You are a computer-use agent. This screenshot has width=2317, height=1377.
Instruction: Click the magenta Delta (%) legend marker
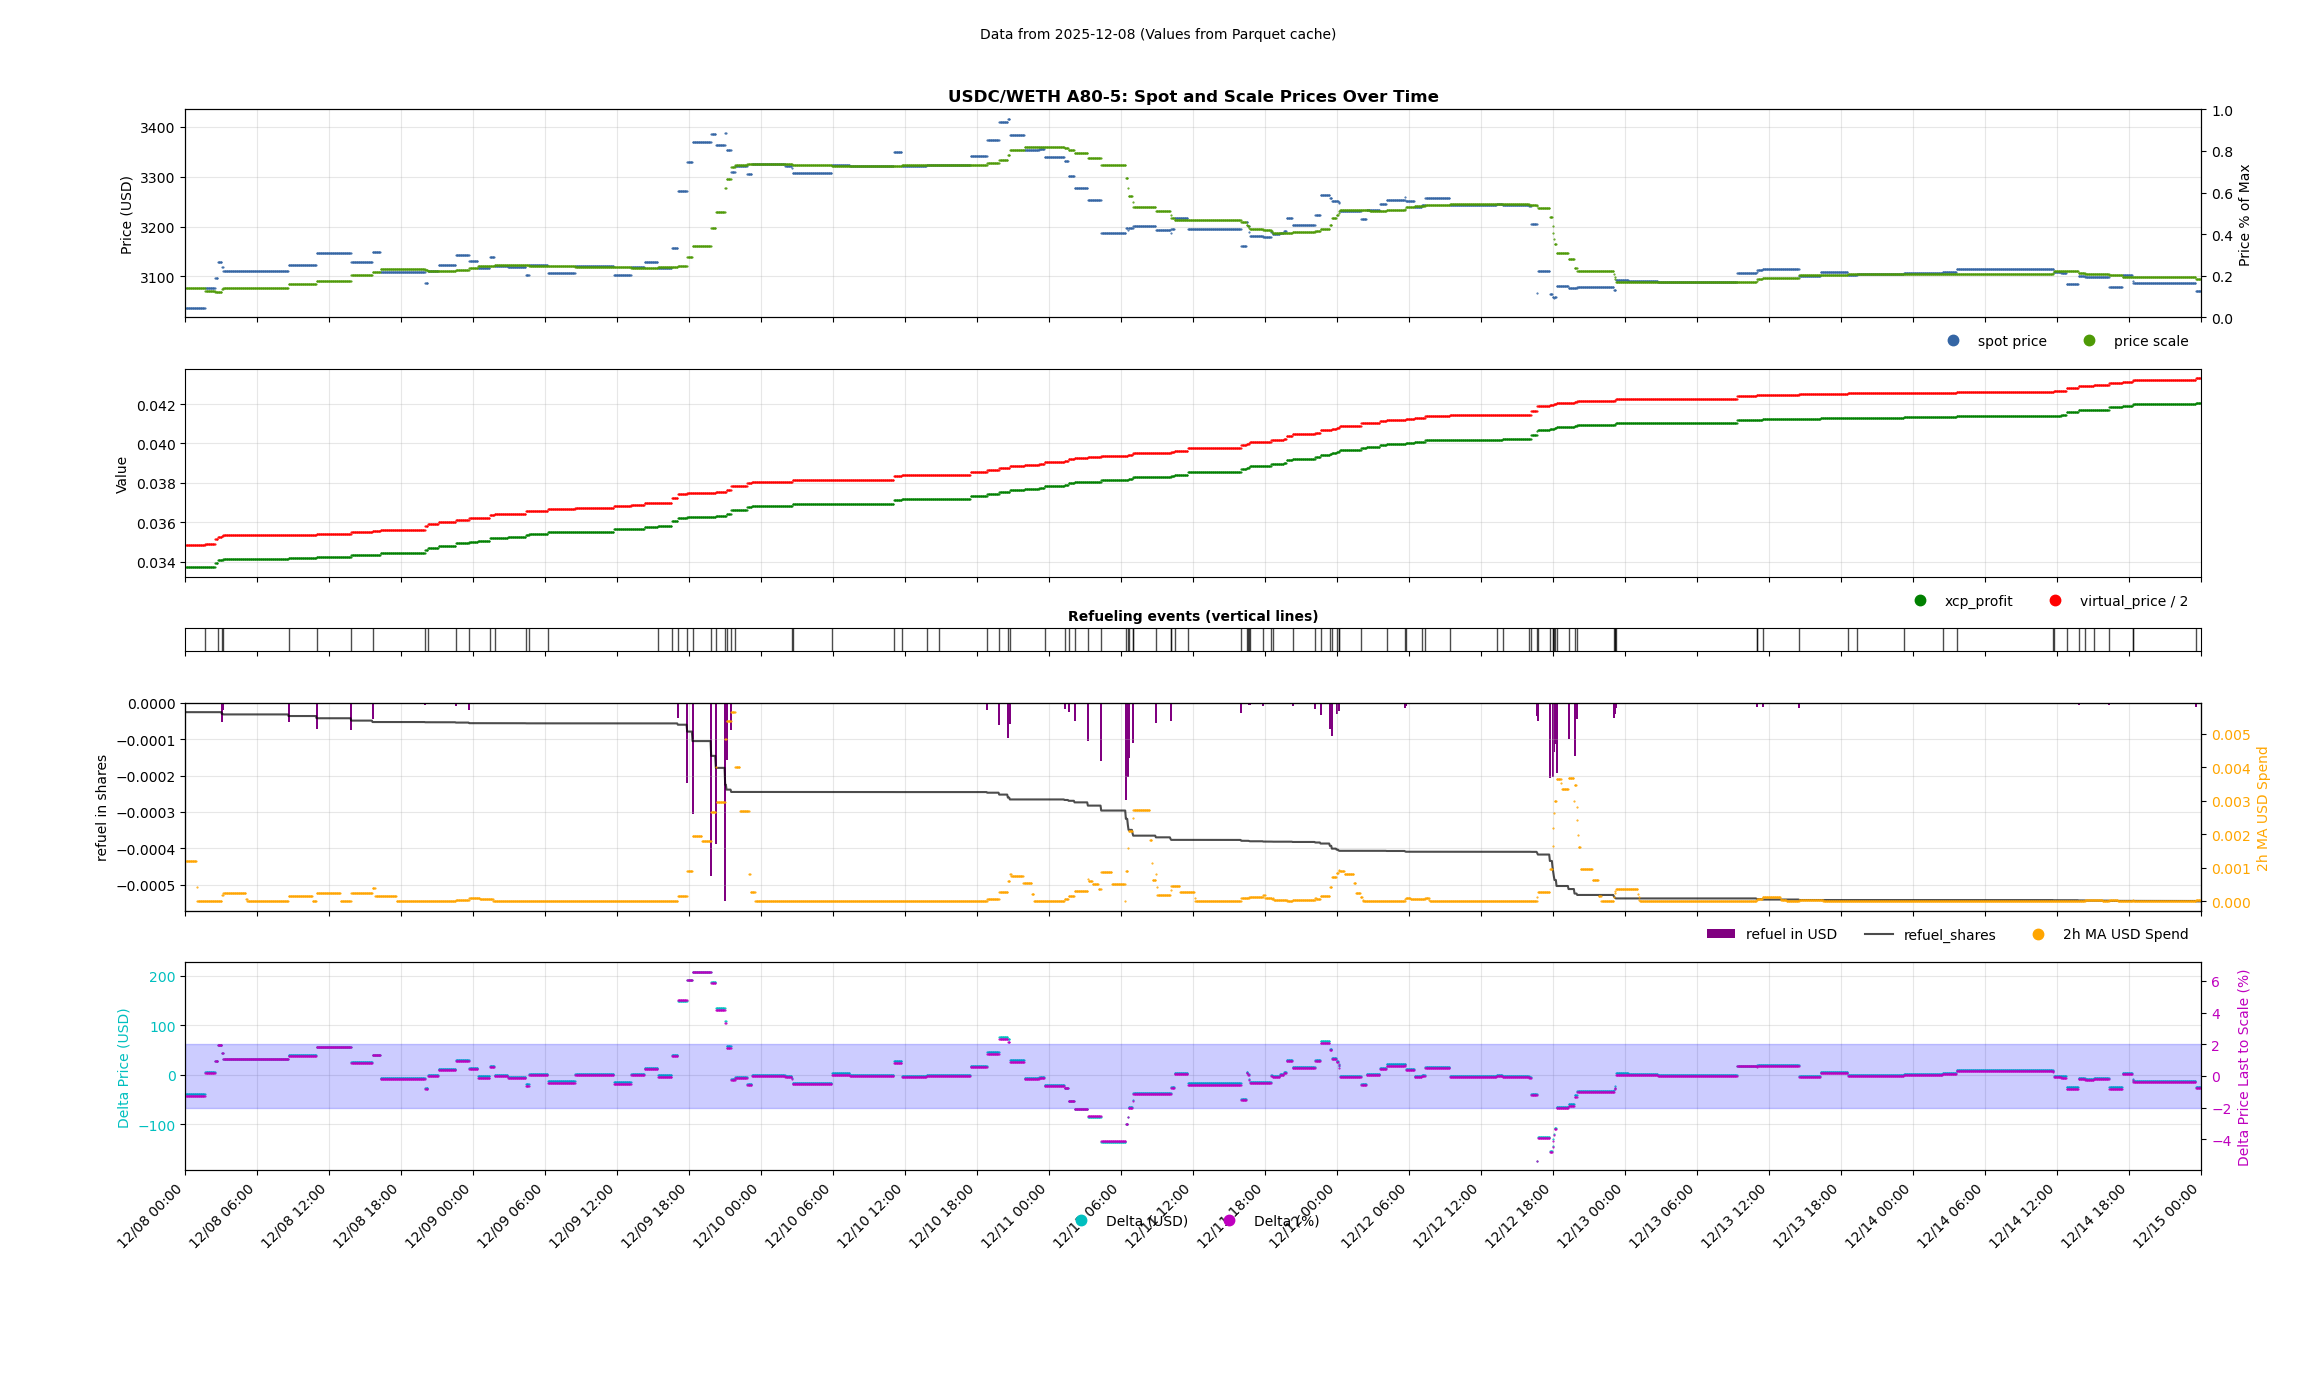1229,1221
